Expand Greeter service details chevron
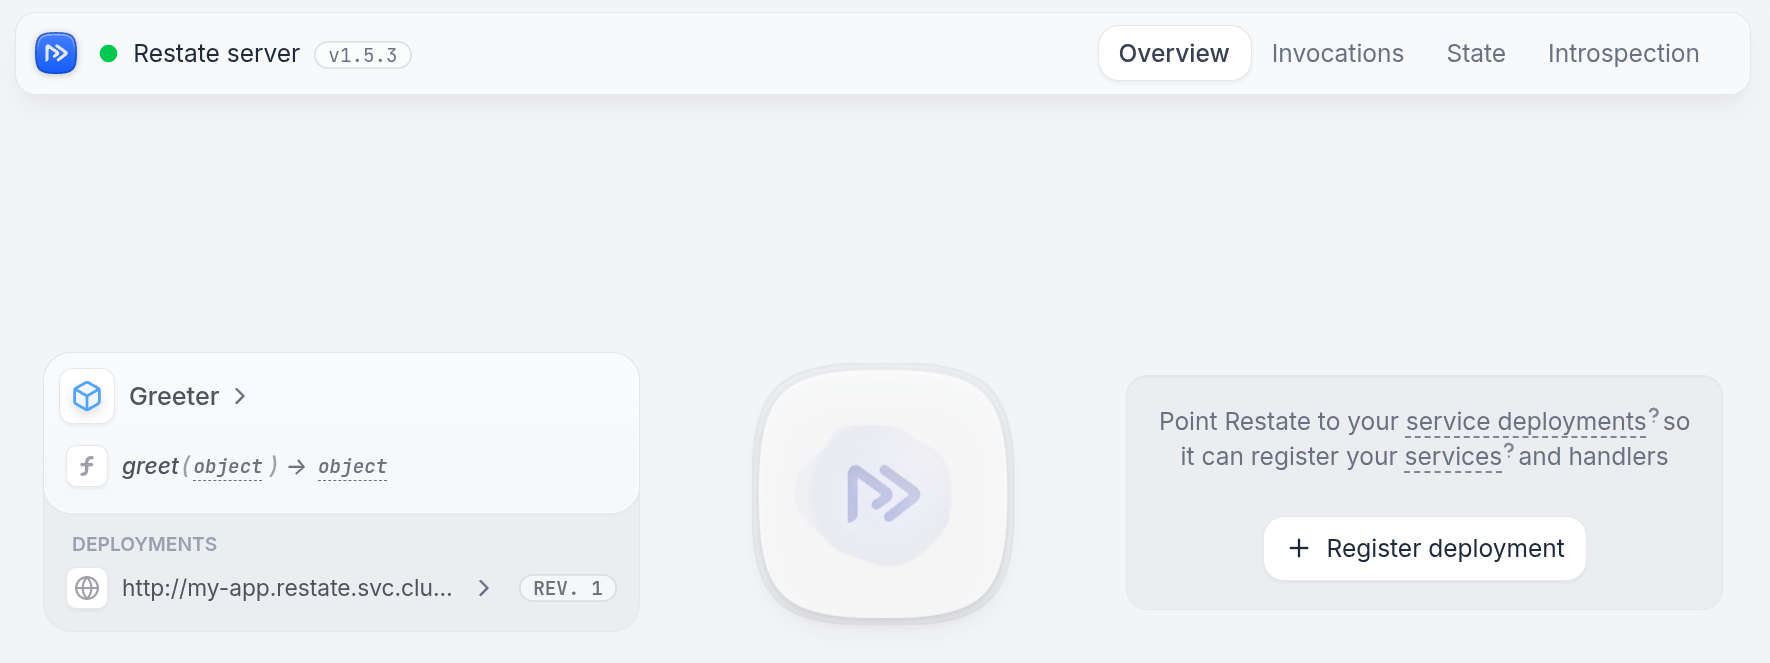The width and height of the screenshot is (1770, 663). (240, 396)
